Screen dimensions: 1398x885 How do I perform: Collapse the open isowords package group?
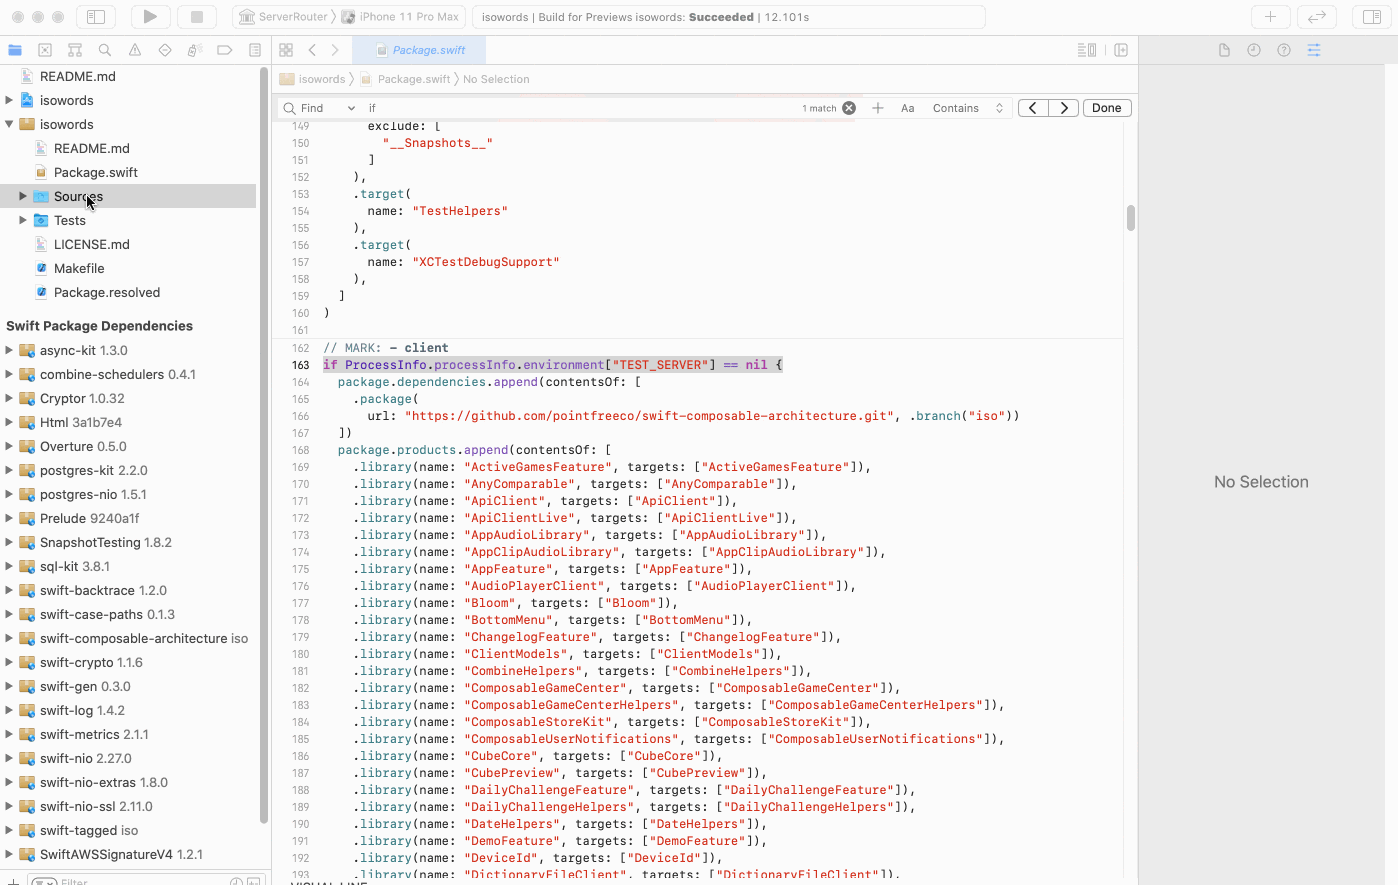[9, 124]
